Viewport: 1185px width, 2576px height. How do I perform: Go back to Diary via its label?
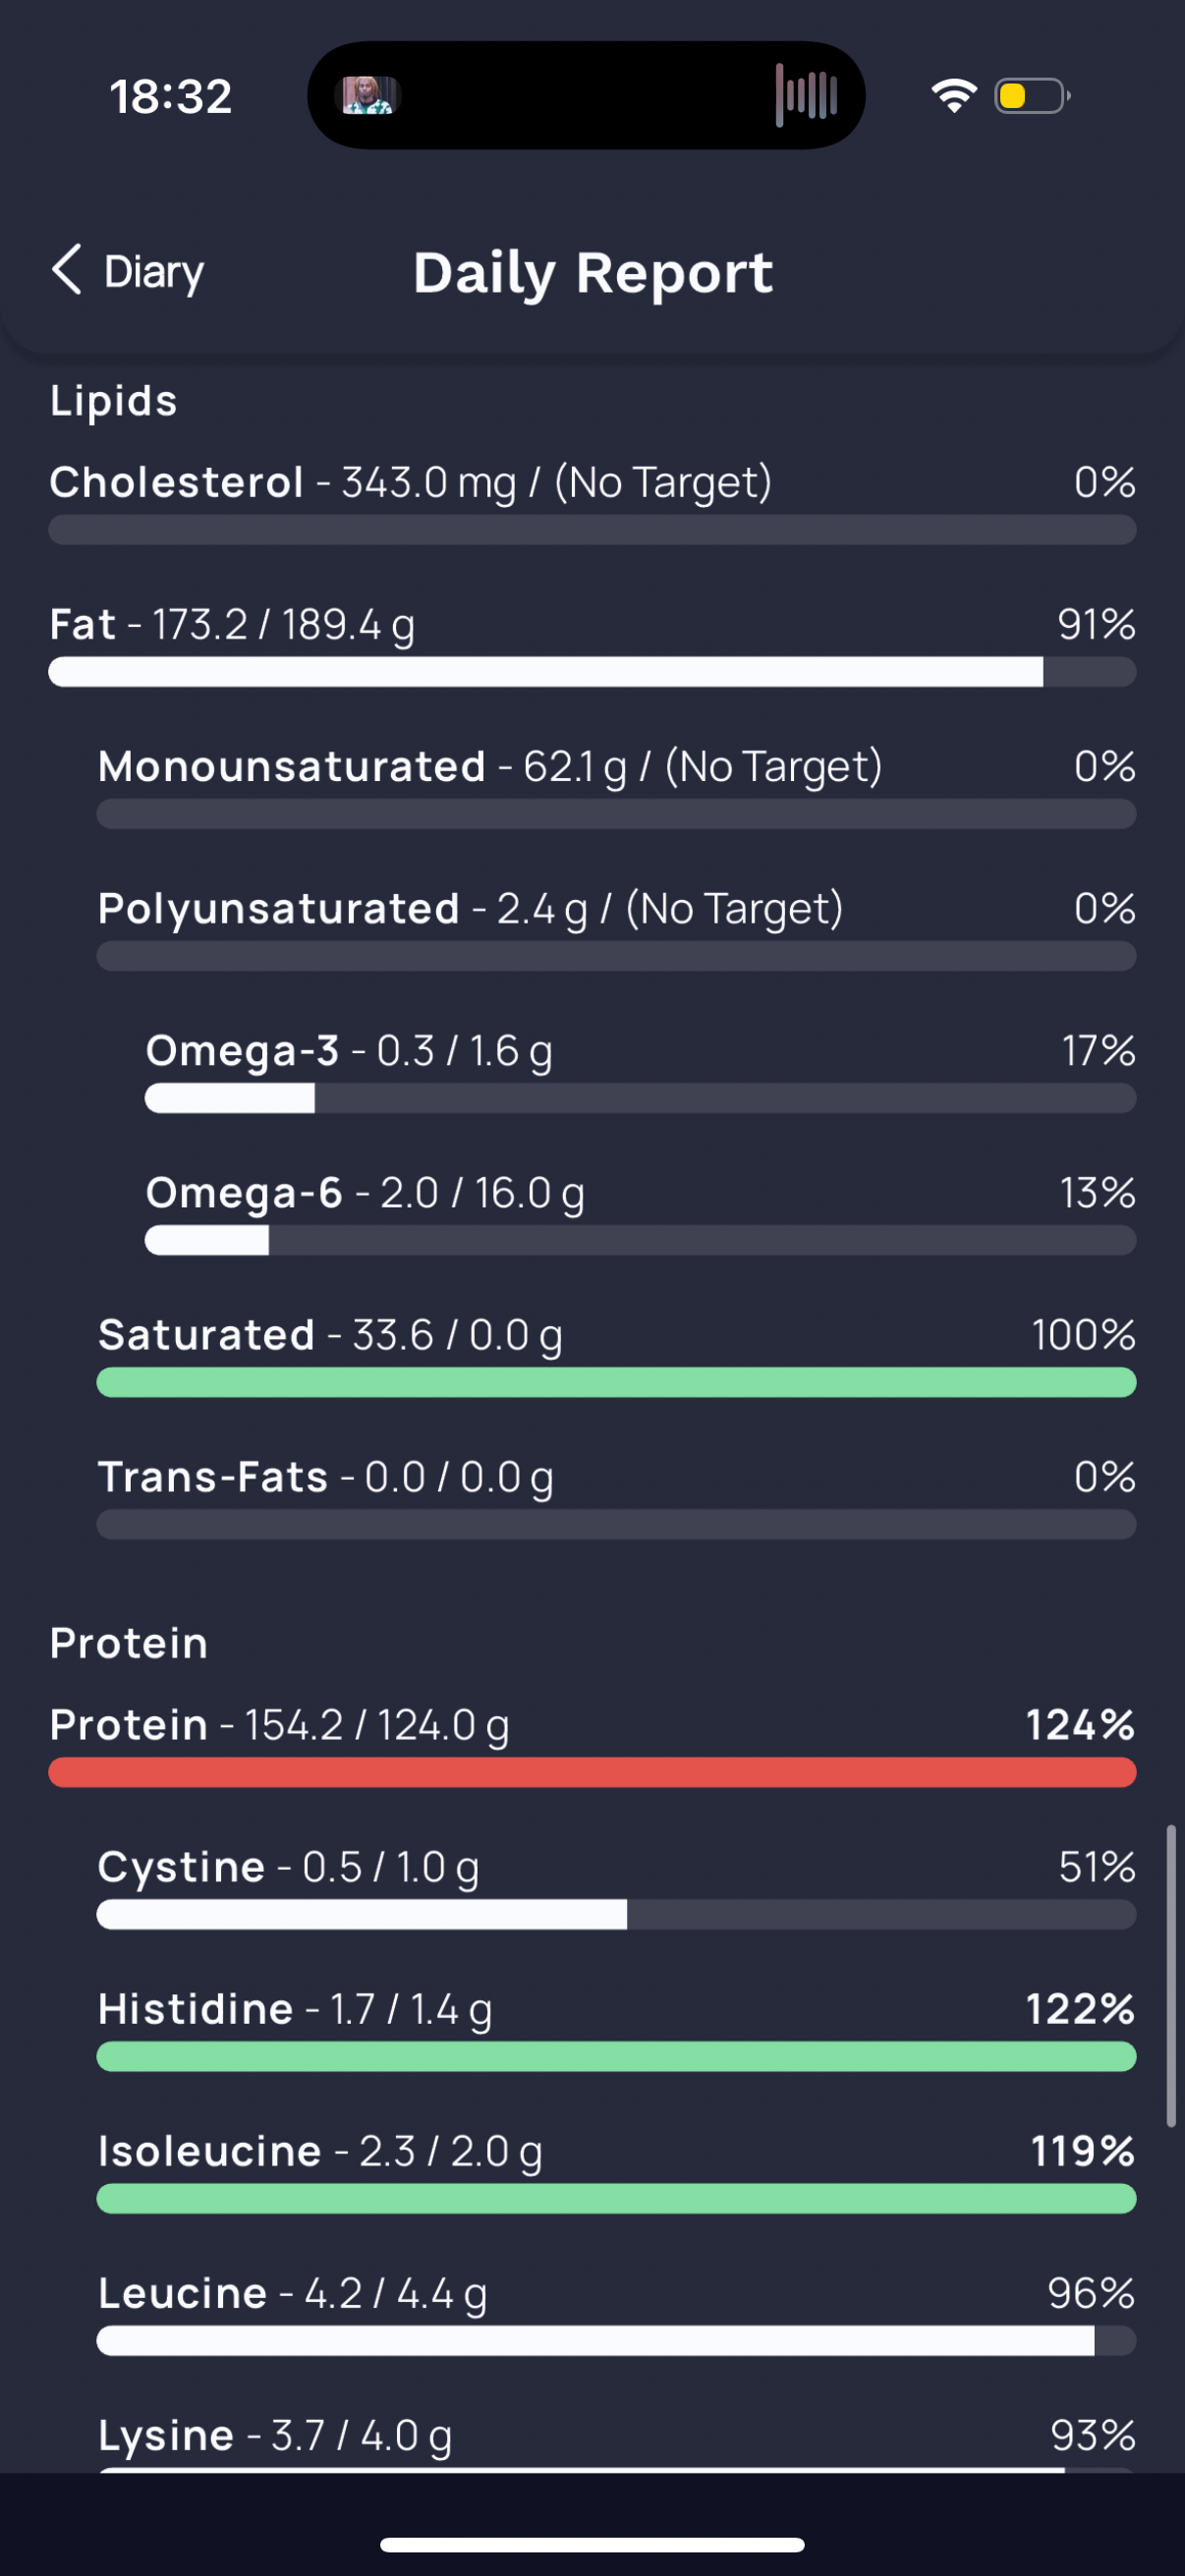[x=154, y=272]
